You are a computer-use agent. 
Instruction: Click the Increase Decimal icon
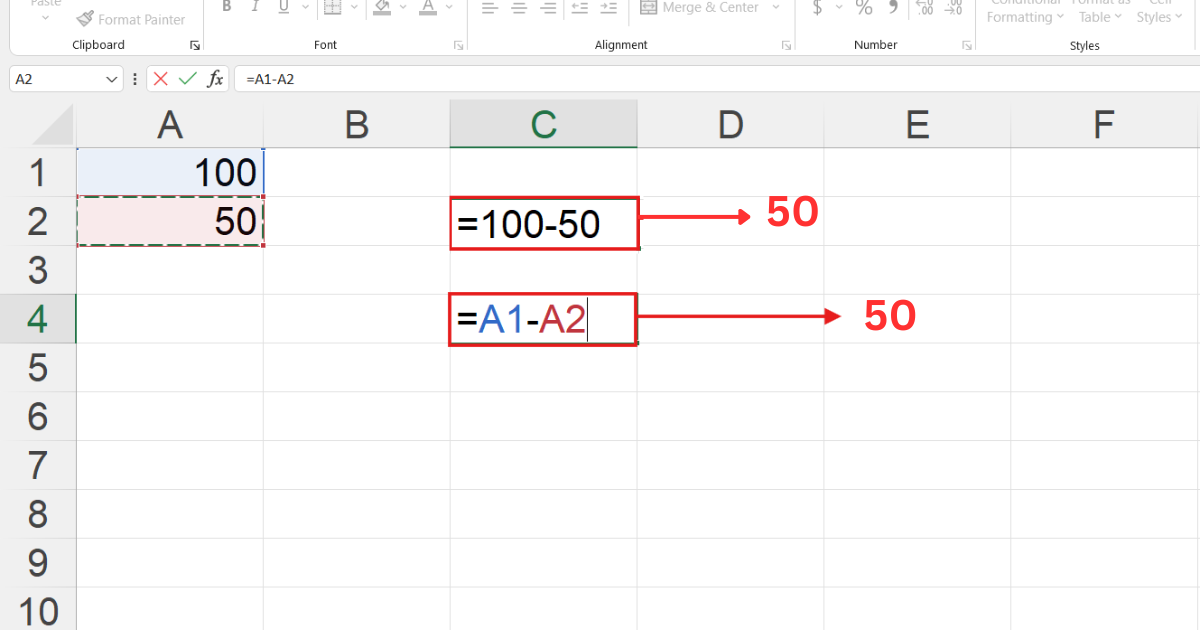pyautogui.click(x=926, y=8)
